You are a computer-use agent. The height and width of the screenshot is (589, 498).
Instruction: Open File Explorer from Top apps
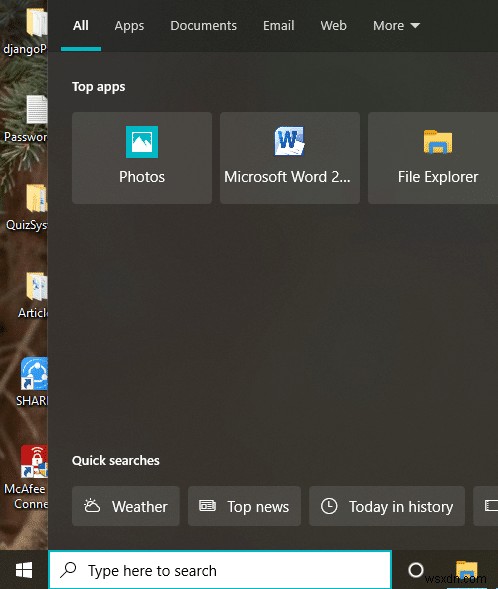433,158
